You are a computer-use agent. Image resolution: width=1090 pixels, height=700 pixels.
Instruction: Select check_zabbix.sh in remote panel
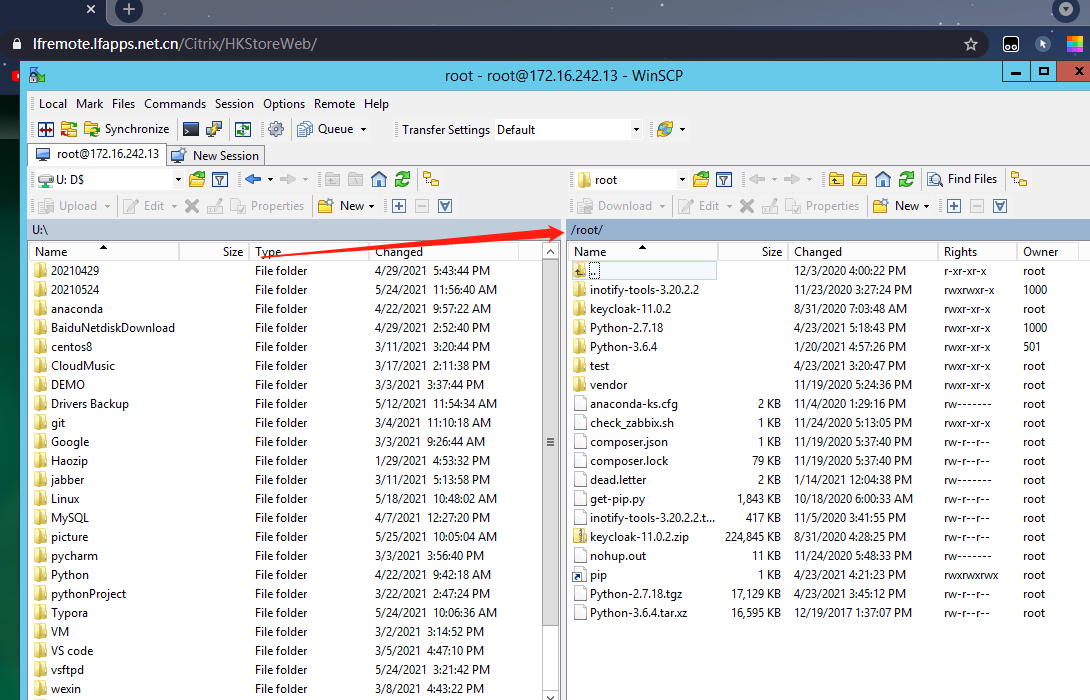631,423
